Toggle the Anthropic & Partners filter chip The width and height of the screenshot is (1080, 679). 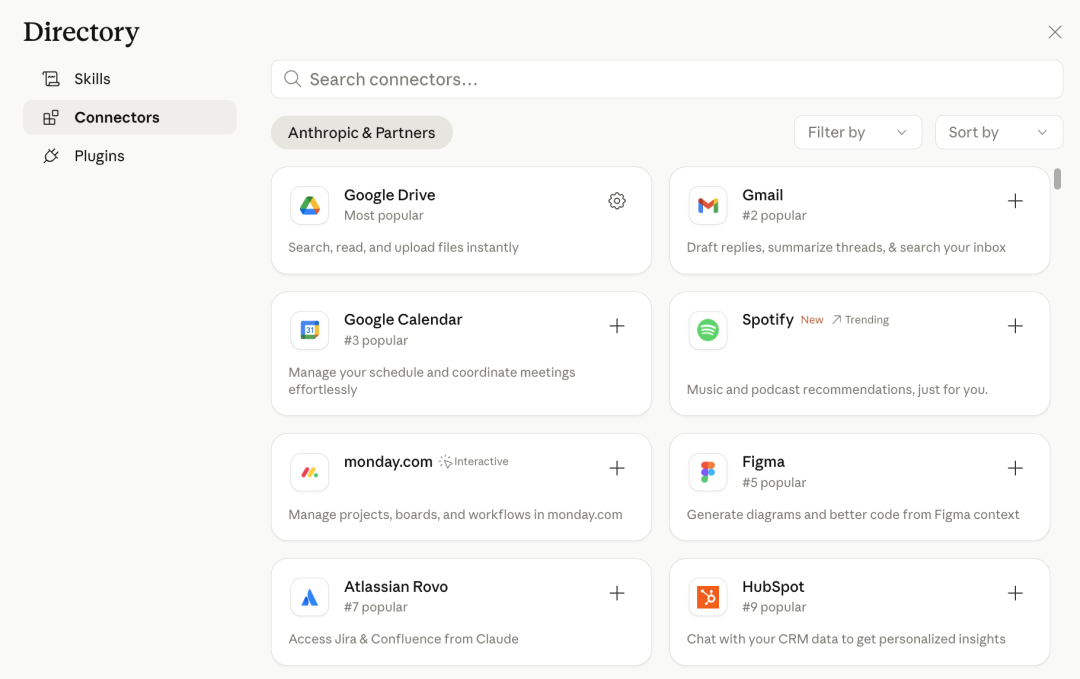coord(361,133)
